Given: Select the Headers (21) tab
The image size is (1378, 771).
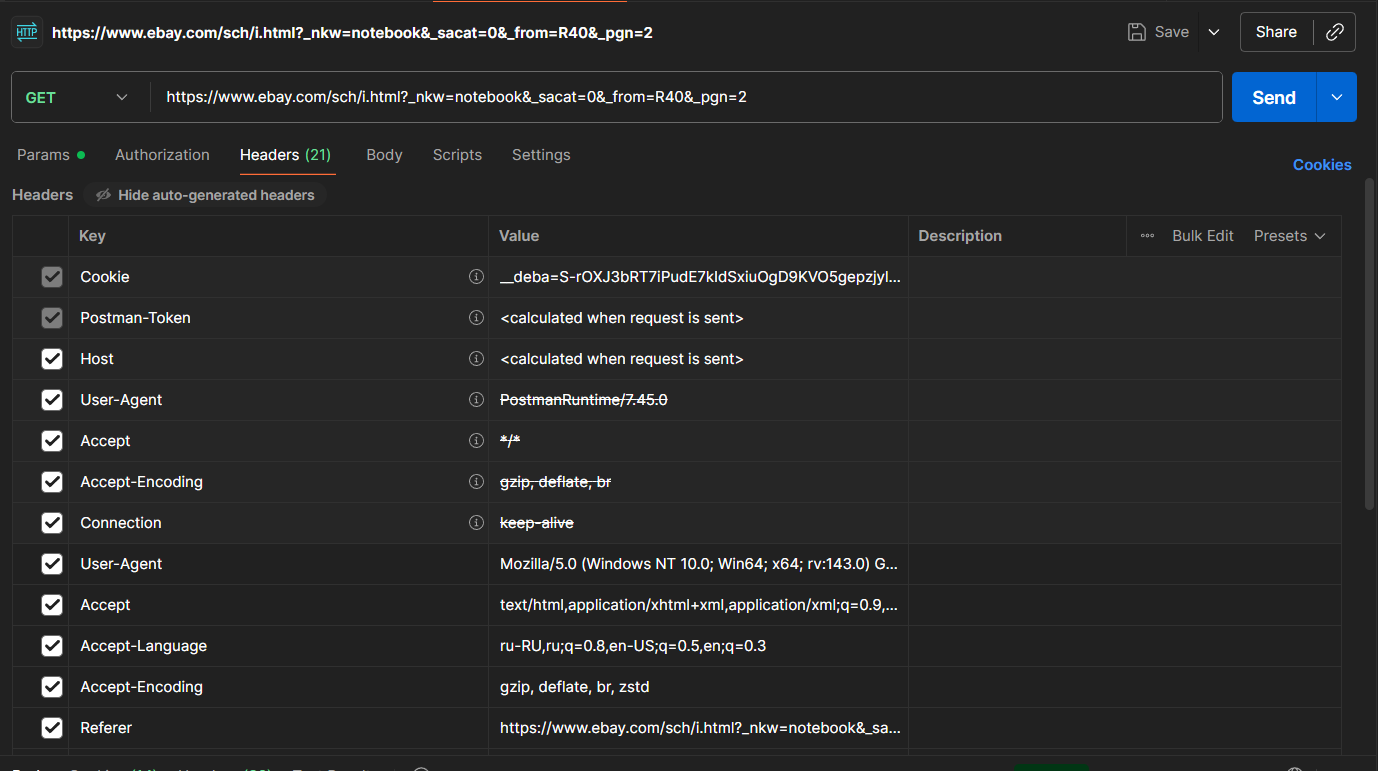Looking at the screenshot, I should click(285, 155).
